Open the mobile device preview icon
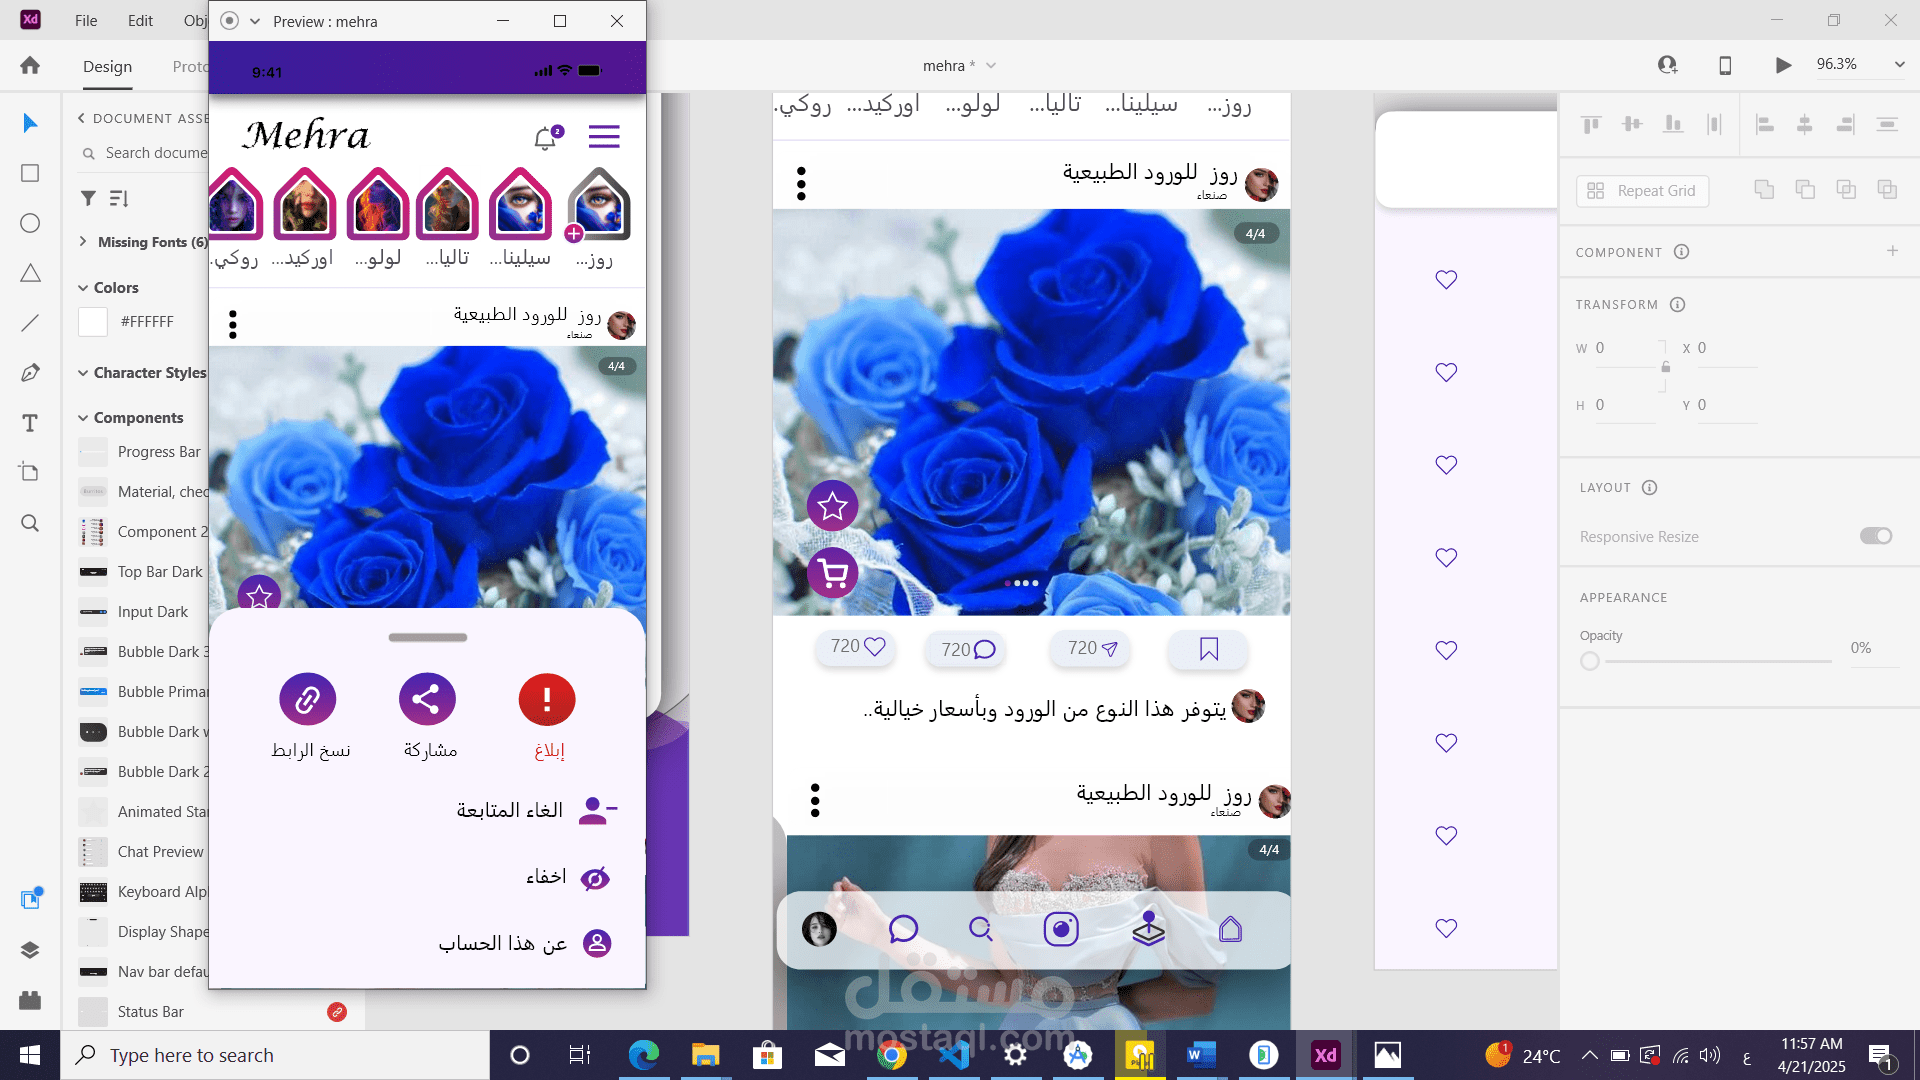 tap(1725, 65)
